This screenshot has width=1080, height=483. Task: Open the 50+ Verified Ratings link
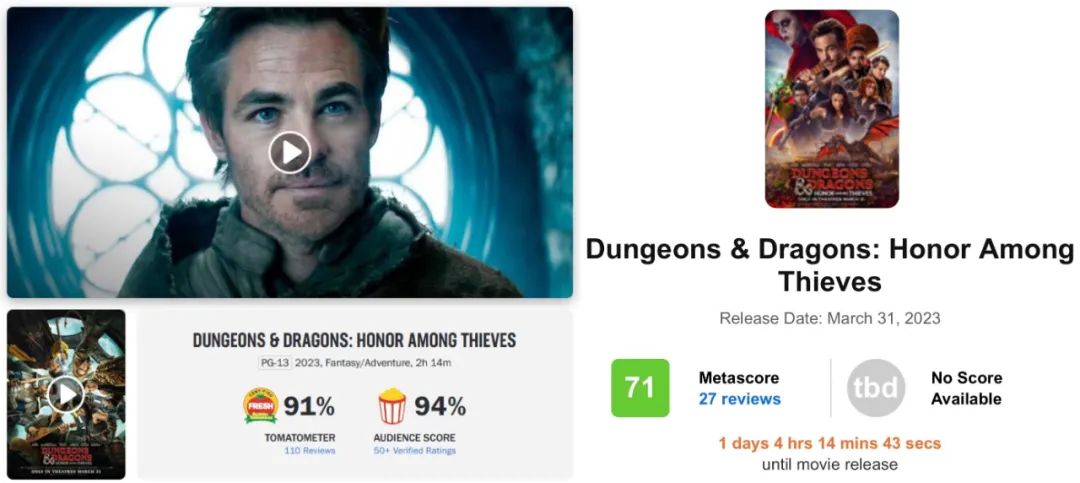tap(414, 451)
